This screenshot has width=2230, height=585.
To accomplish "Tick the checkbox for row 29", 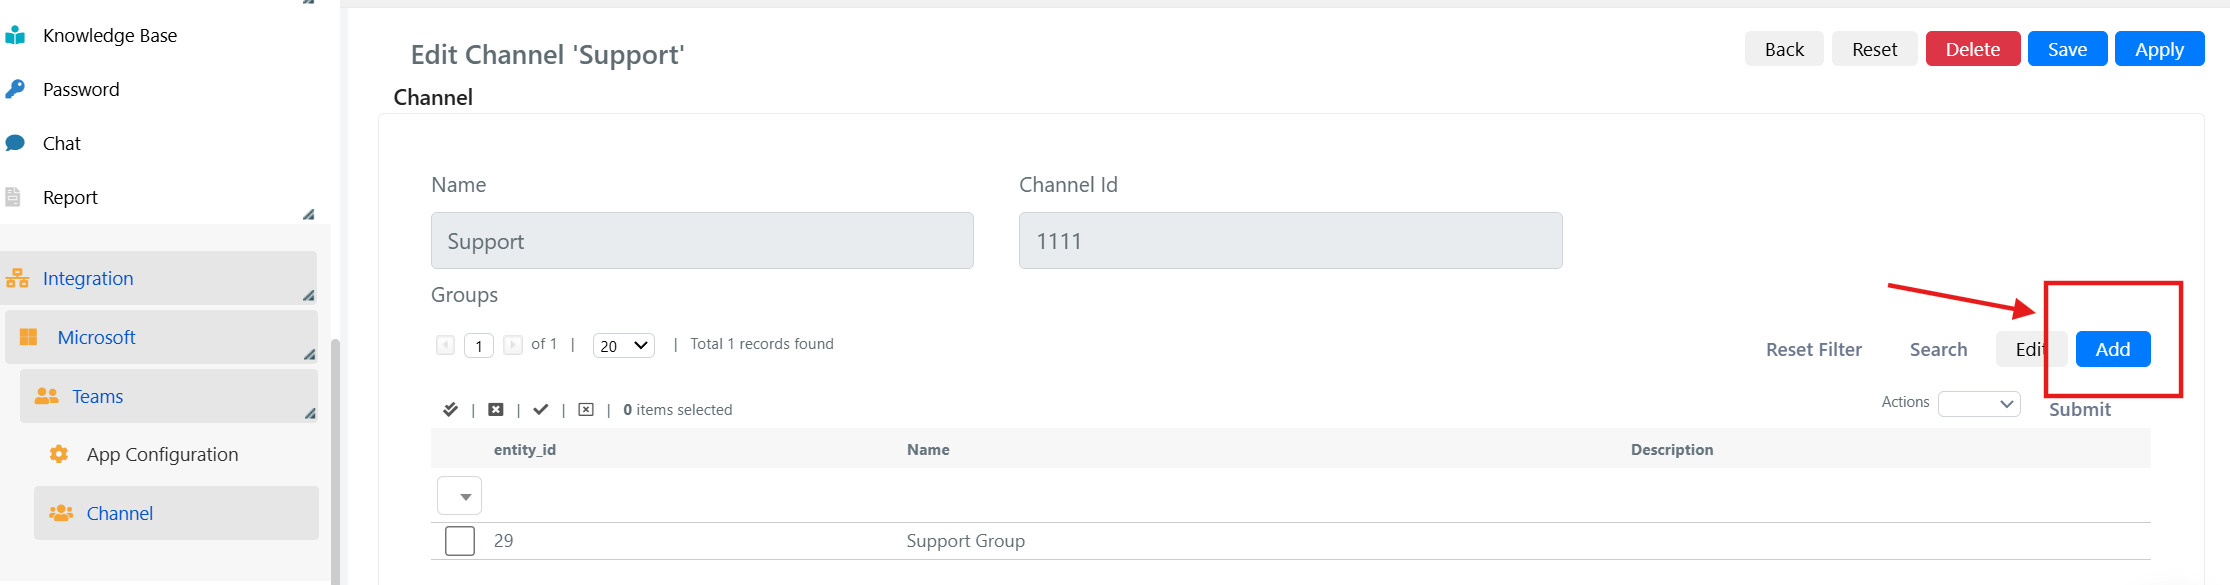I will pos(460,541).
